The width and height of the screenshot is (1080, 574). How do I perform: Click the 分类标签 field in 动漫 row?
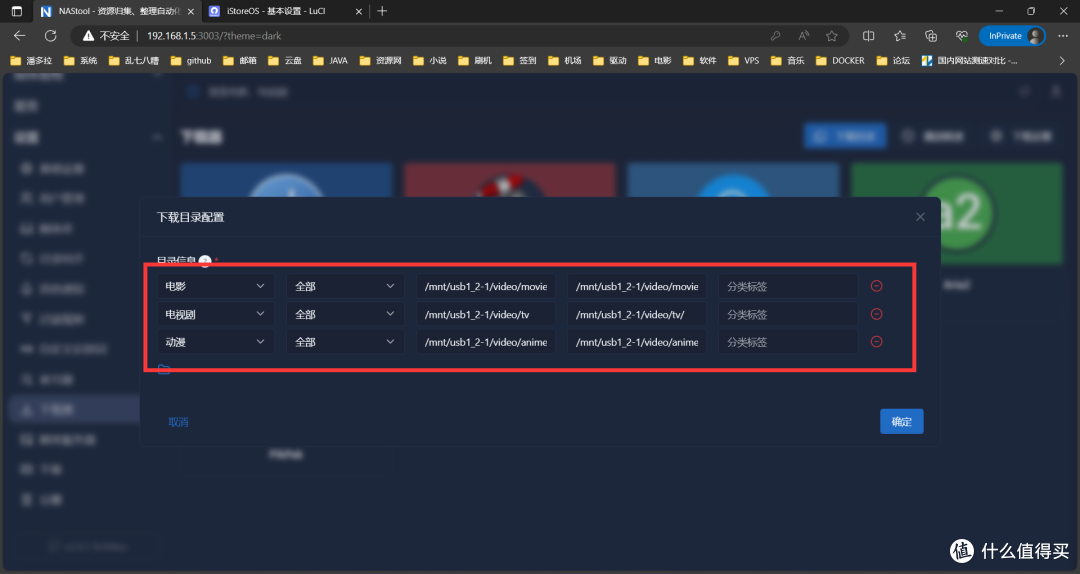pos(788,342)
